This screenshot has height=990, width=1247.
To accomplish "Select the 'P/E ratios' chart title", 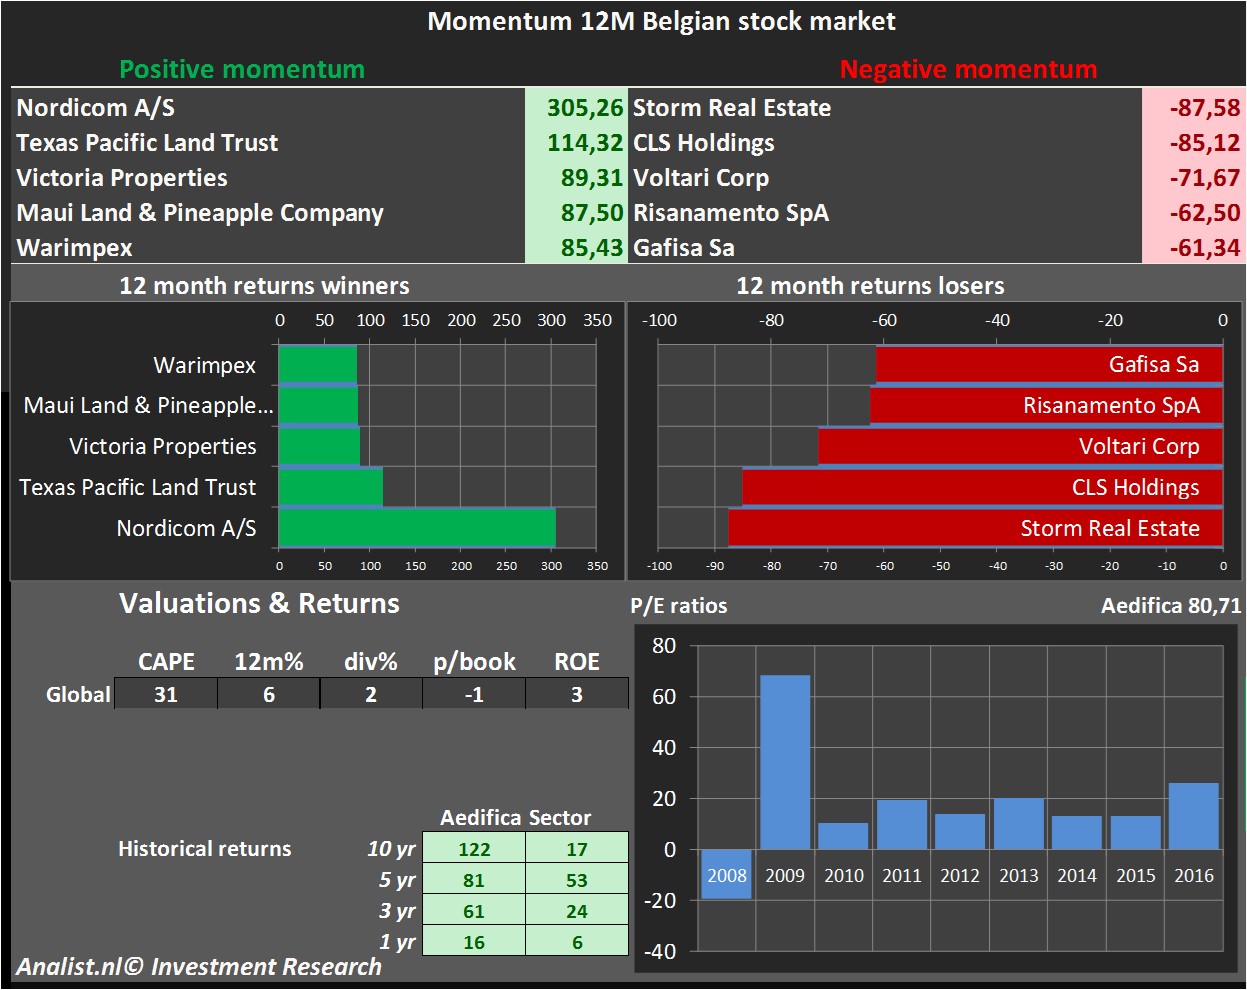I will pos(679,606).
